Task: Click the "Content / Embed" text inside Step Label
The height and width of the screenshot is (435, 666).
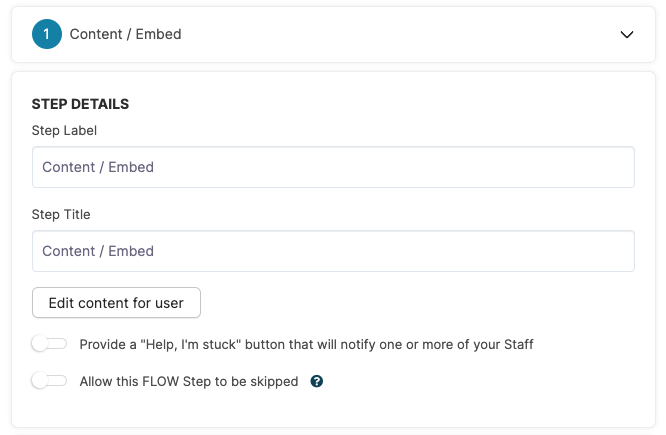Action: [98, 167]
